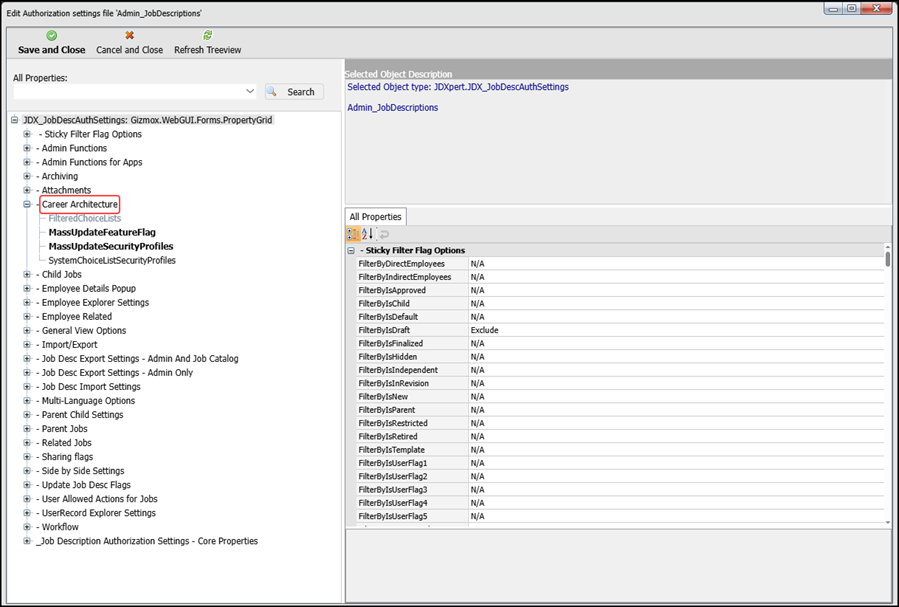Select the MassUpdateSecurityProfiles tree item

[111, 246]
